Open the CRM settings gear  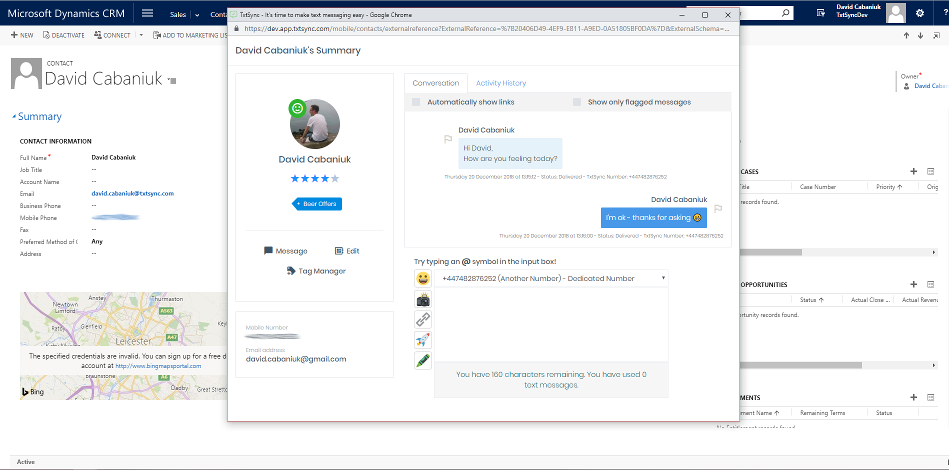point(919,13)
